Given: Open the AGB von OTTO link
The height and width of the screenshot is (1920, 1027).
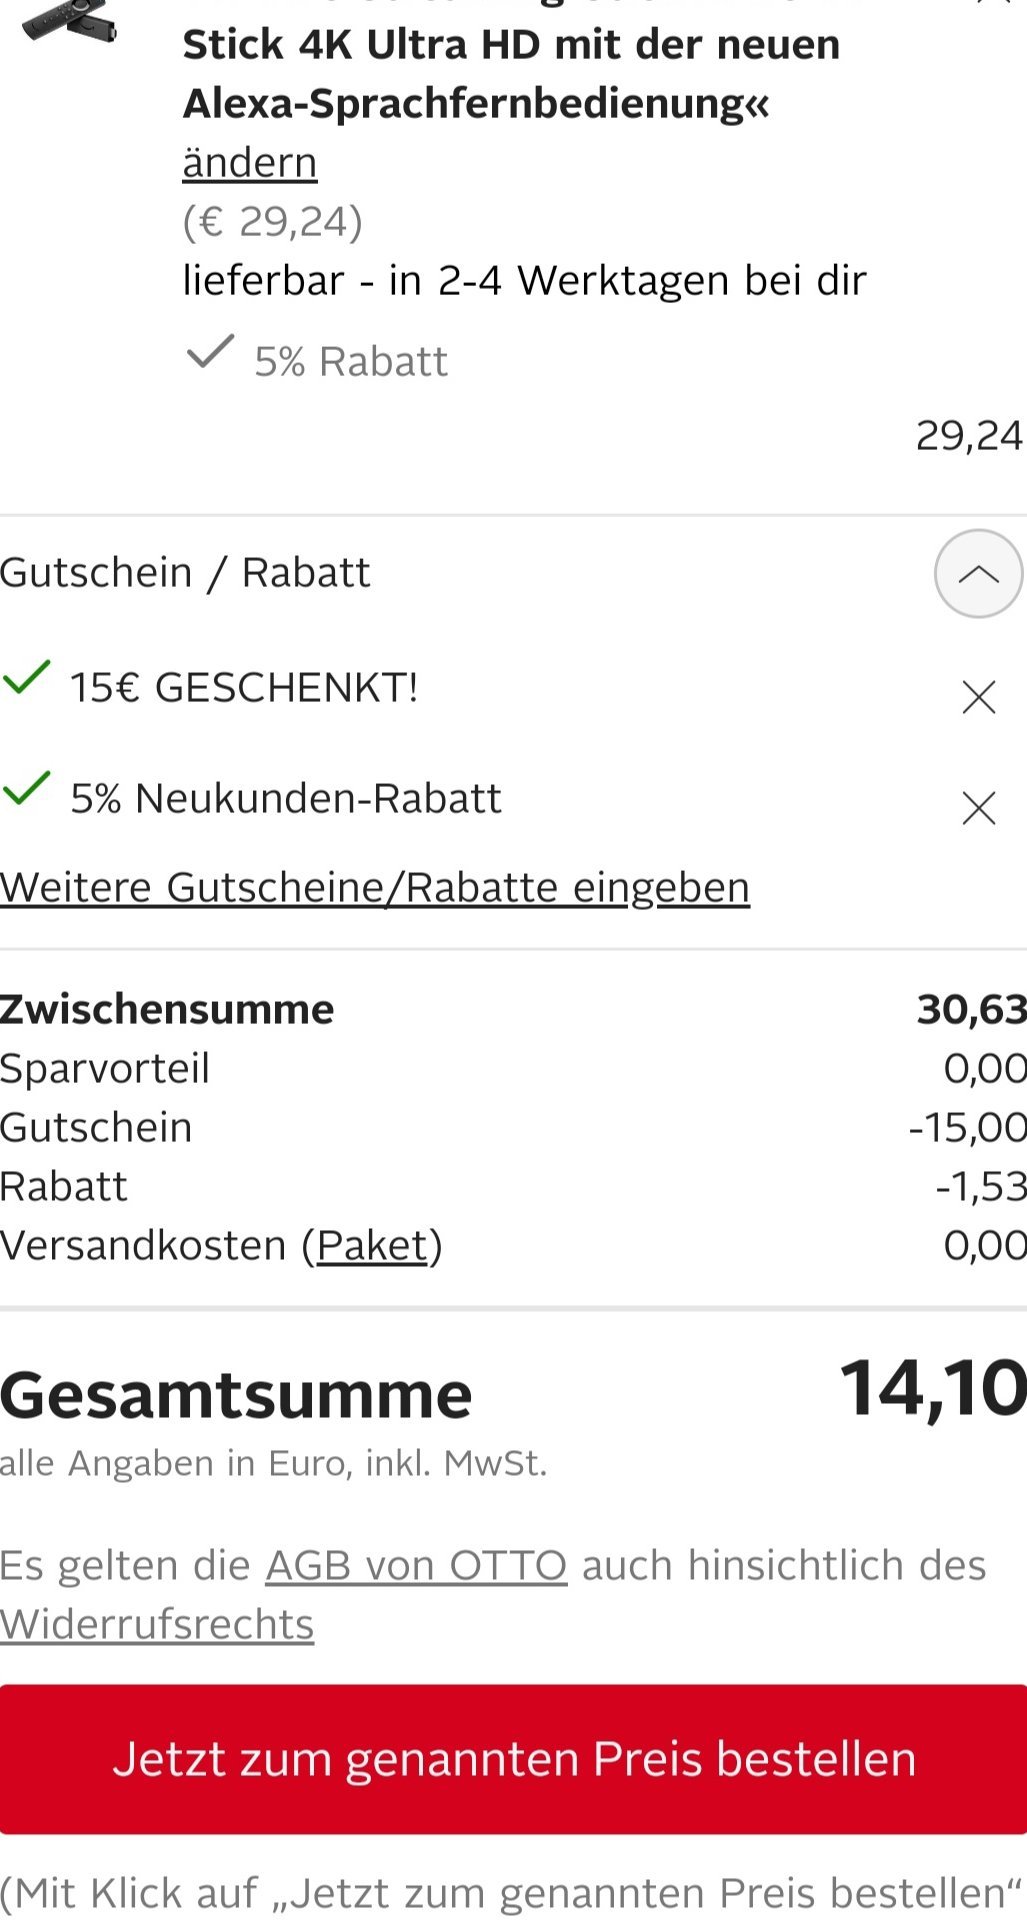Looking at the screenshot, I should (x=416, y=1565).
